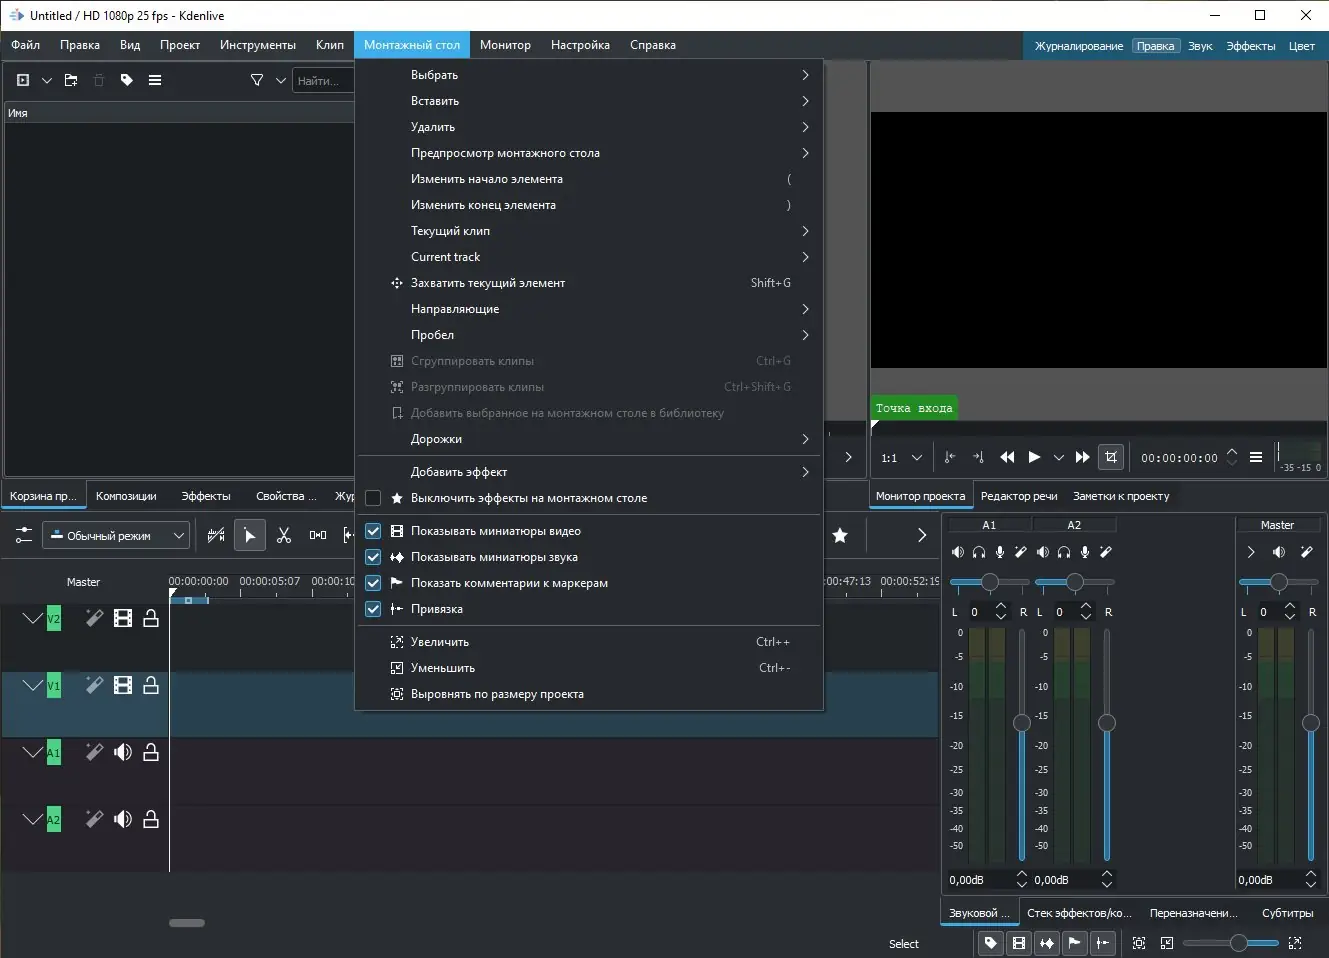
Task: Open the Монитор menu
Action: [x=505, y=45]
